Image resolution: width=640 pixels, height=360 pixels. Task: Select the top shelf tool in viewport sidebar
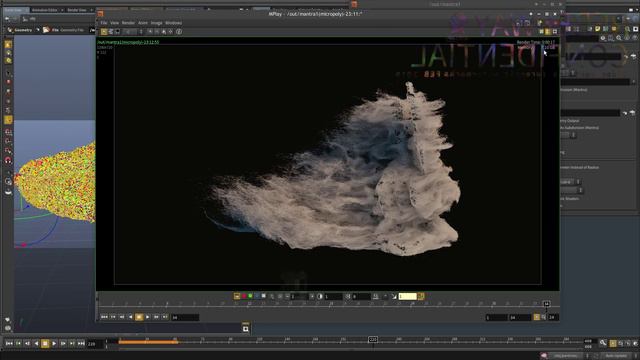[x=8, y=44]
